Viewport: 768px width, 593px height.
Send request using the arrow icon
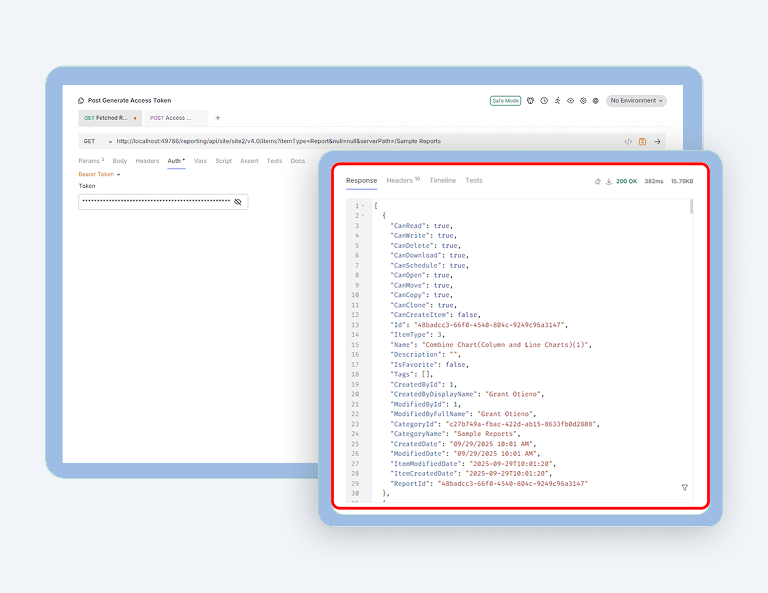coord(657,142)
